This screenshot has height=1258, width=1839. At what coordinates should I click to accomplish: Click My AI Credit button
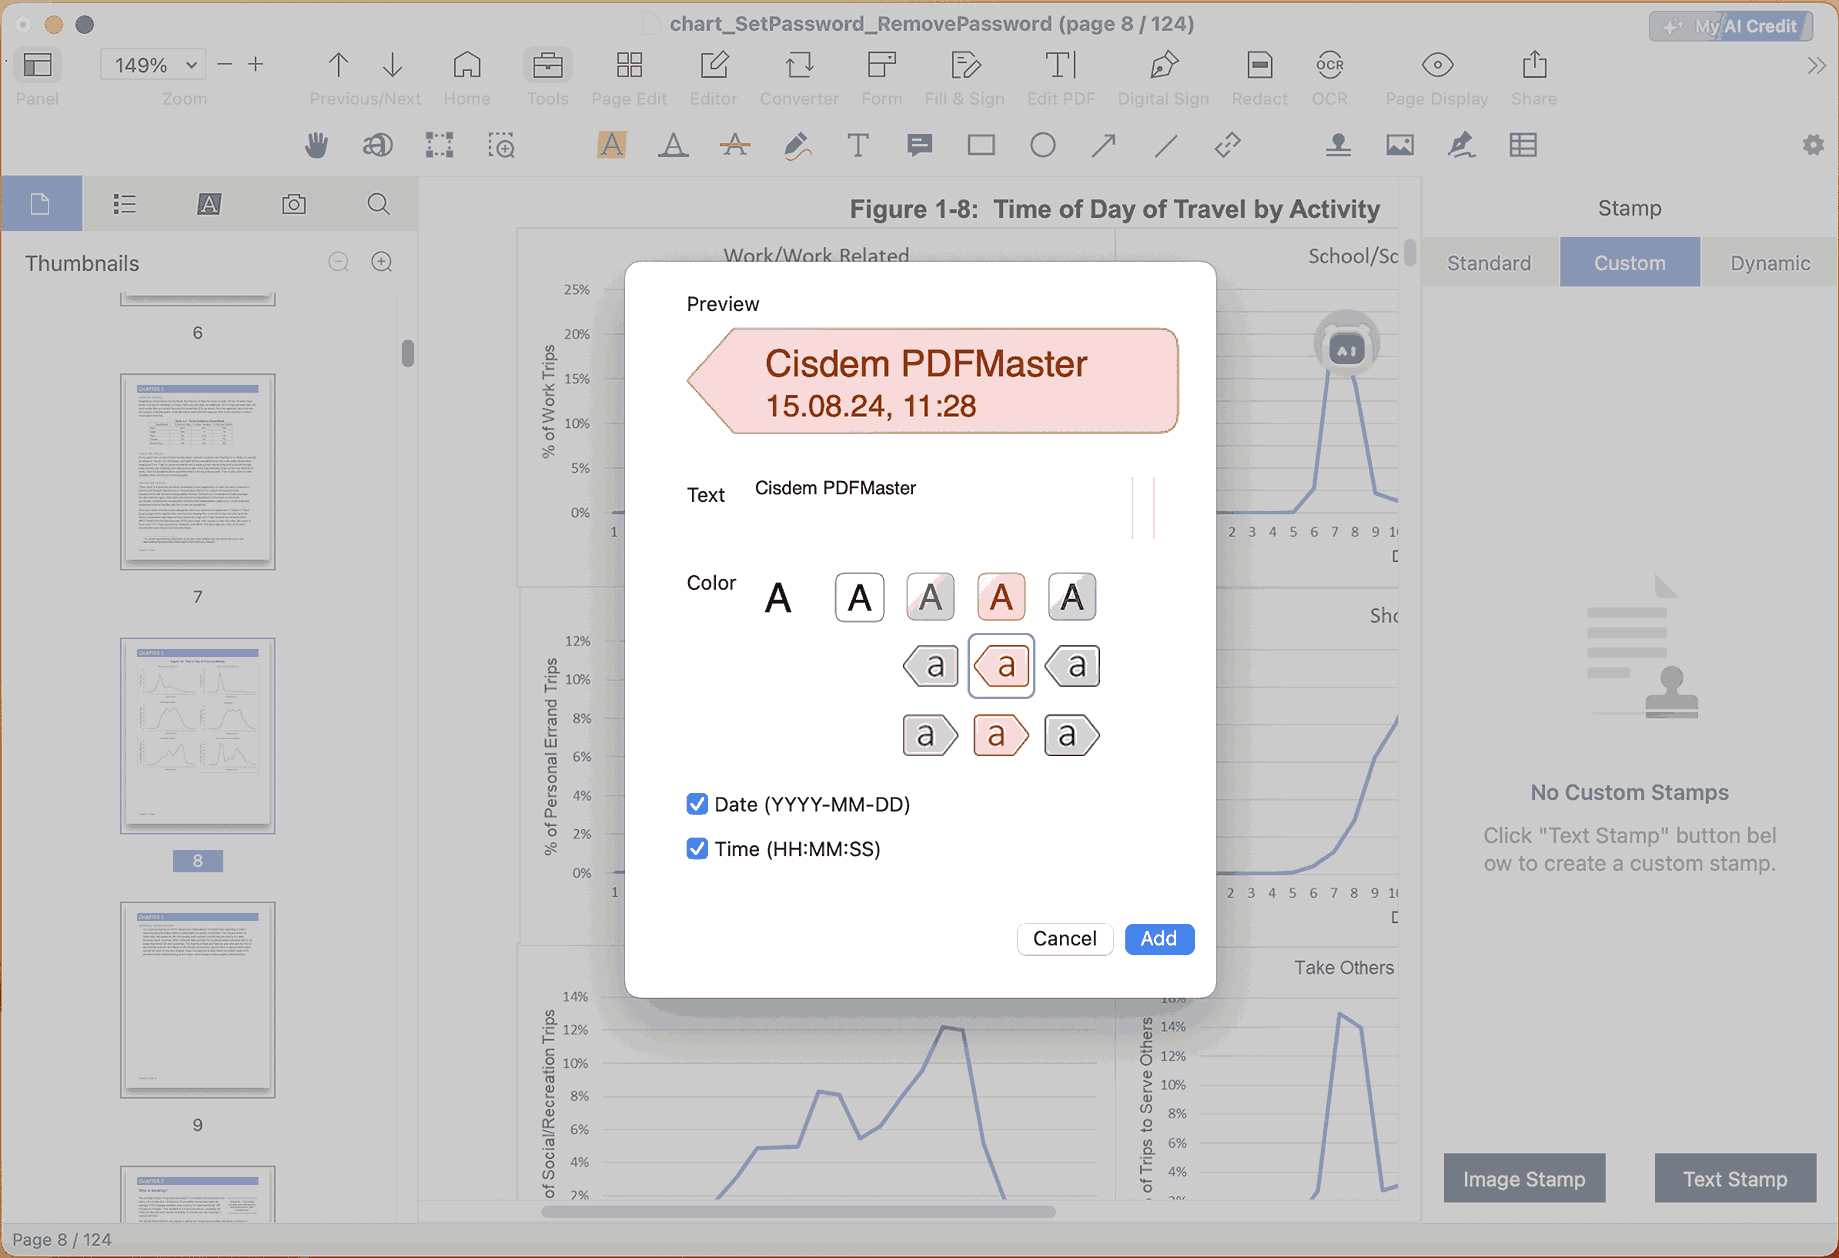pos(1731,26)
